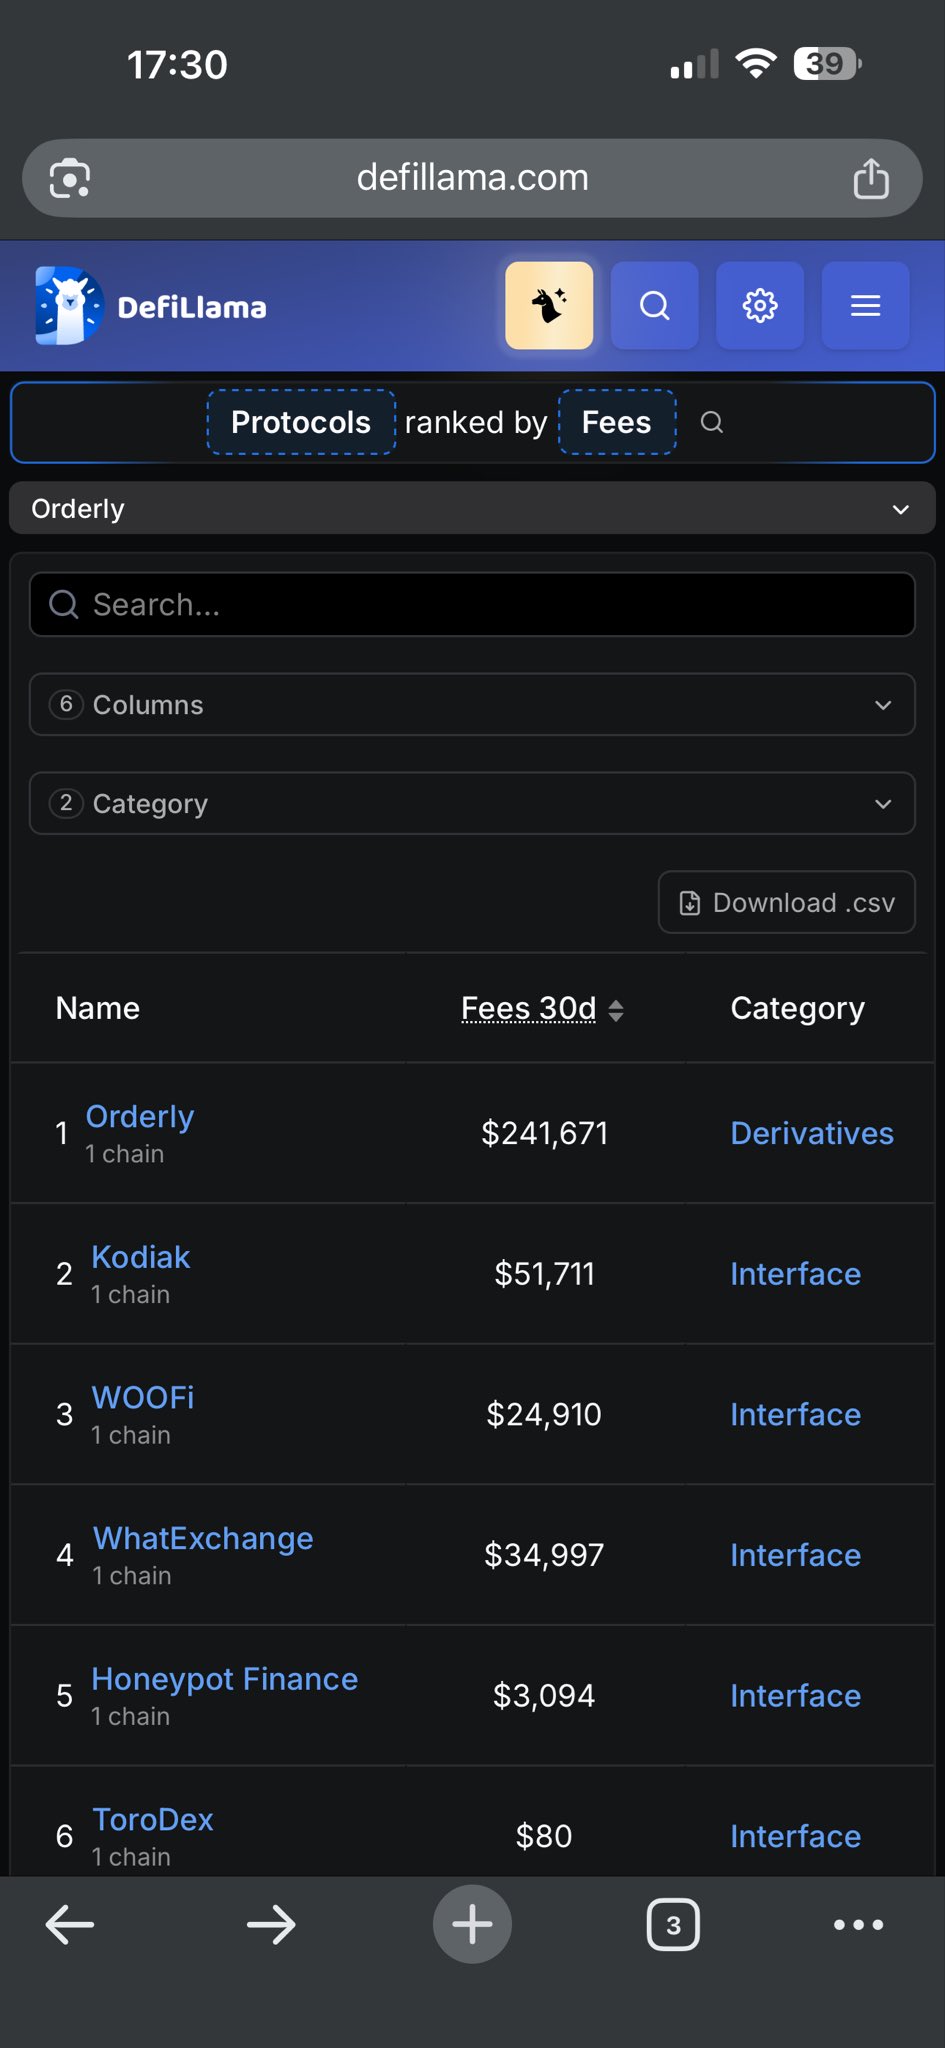This screenshot has height=2048, width=945.
Task: Add a new browser tab
Action: point(472,1924)
